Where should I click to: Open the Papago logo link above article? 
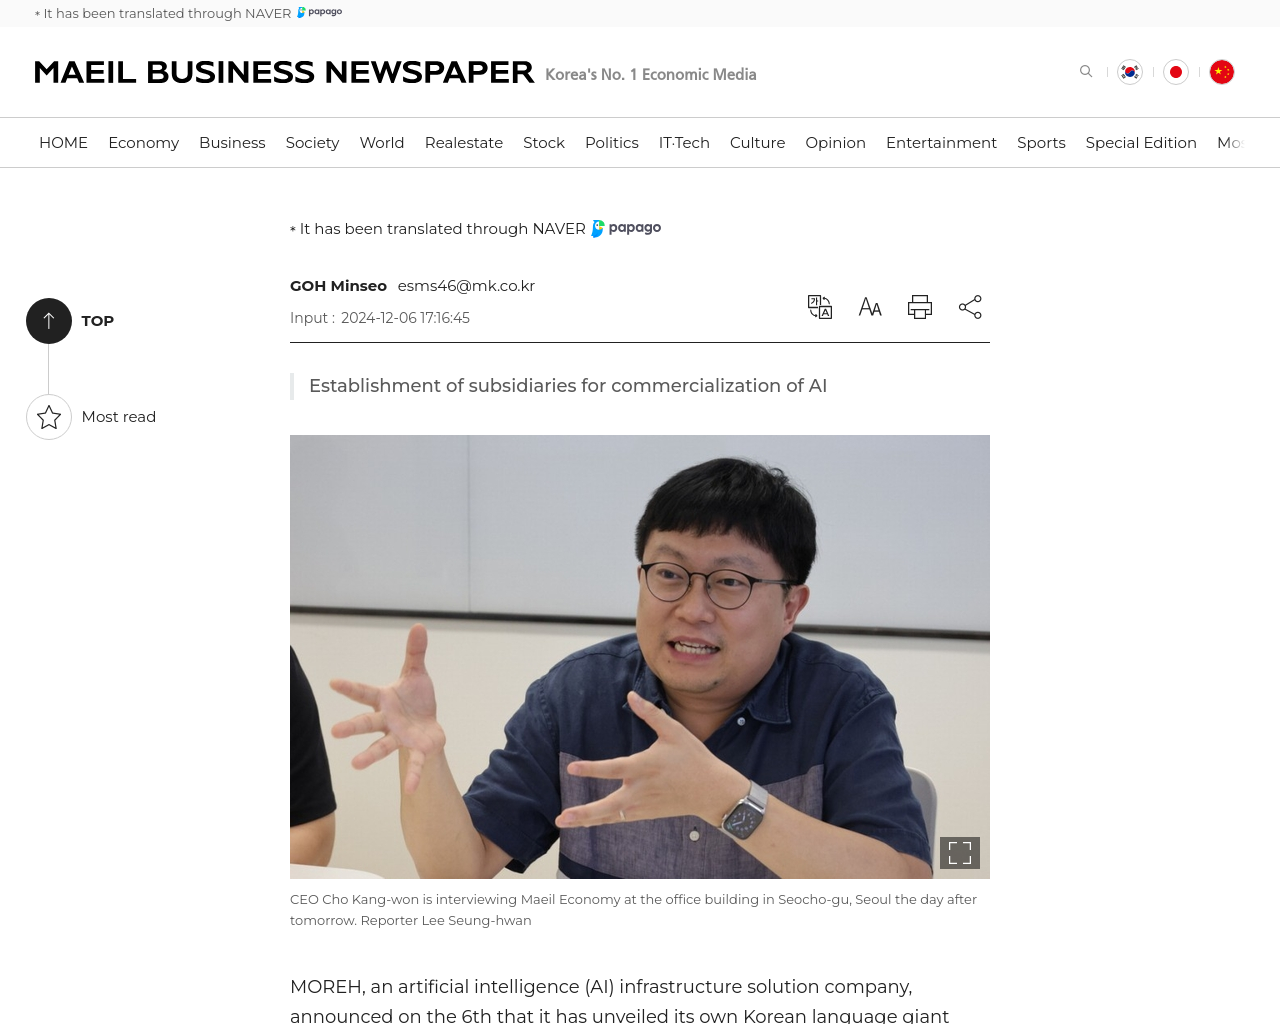tap(626, 228)
